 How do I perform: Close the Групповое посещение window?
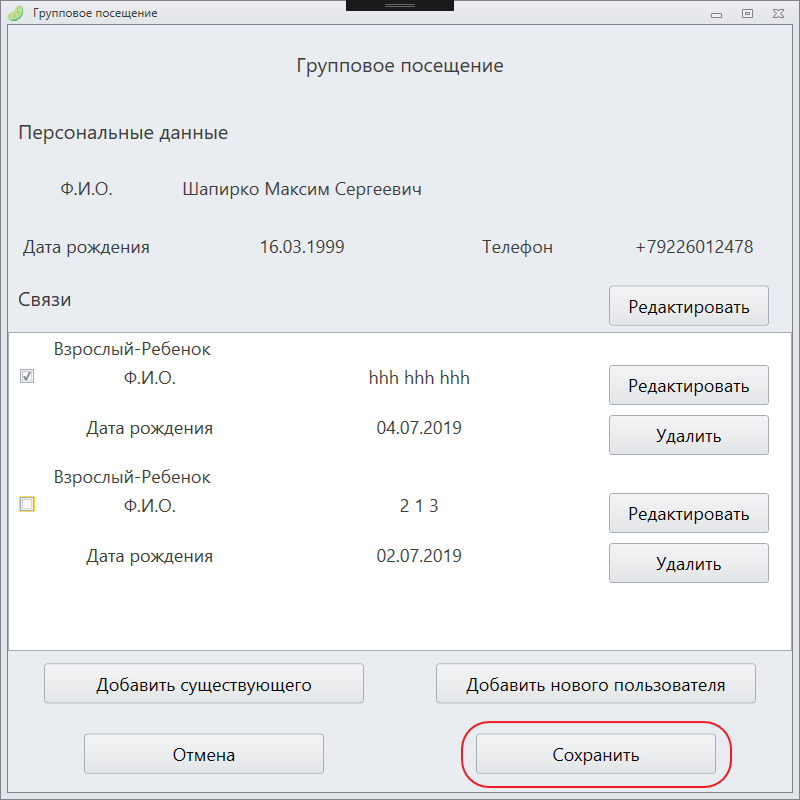pyautogui.click(x=778, y=14)
